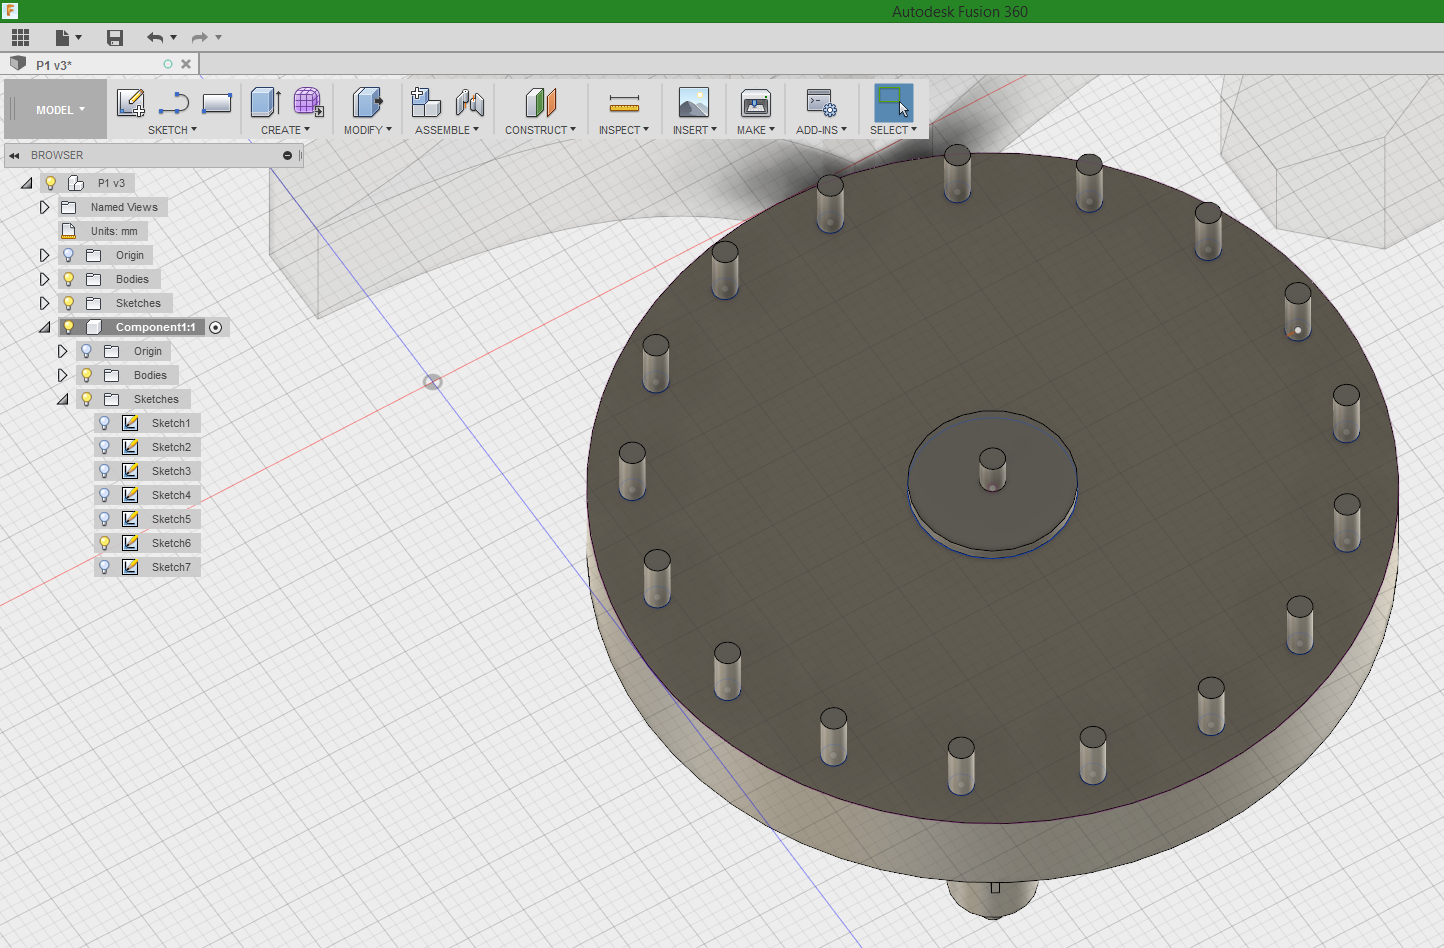1444x948 pixels.
Task: Open the CONSTRUCT menu
Action: click(x=540, y=130)
